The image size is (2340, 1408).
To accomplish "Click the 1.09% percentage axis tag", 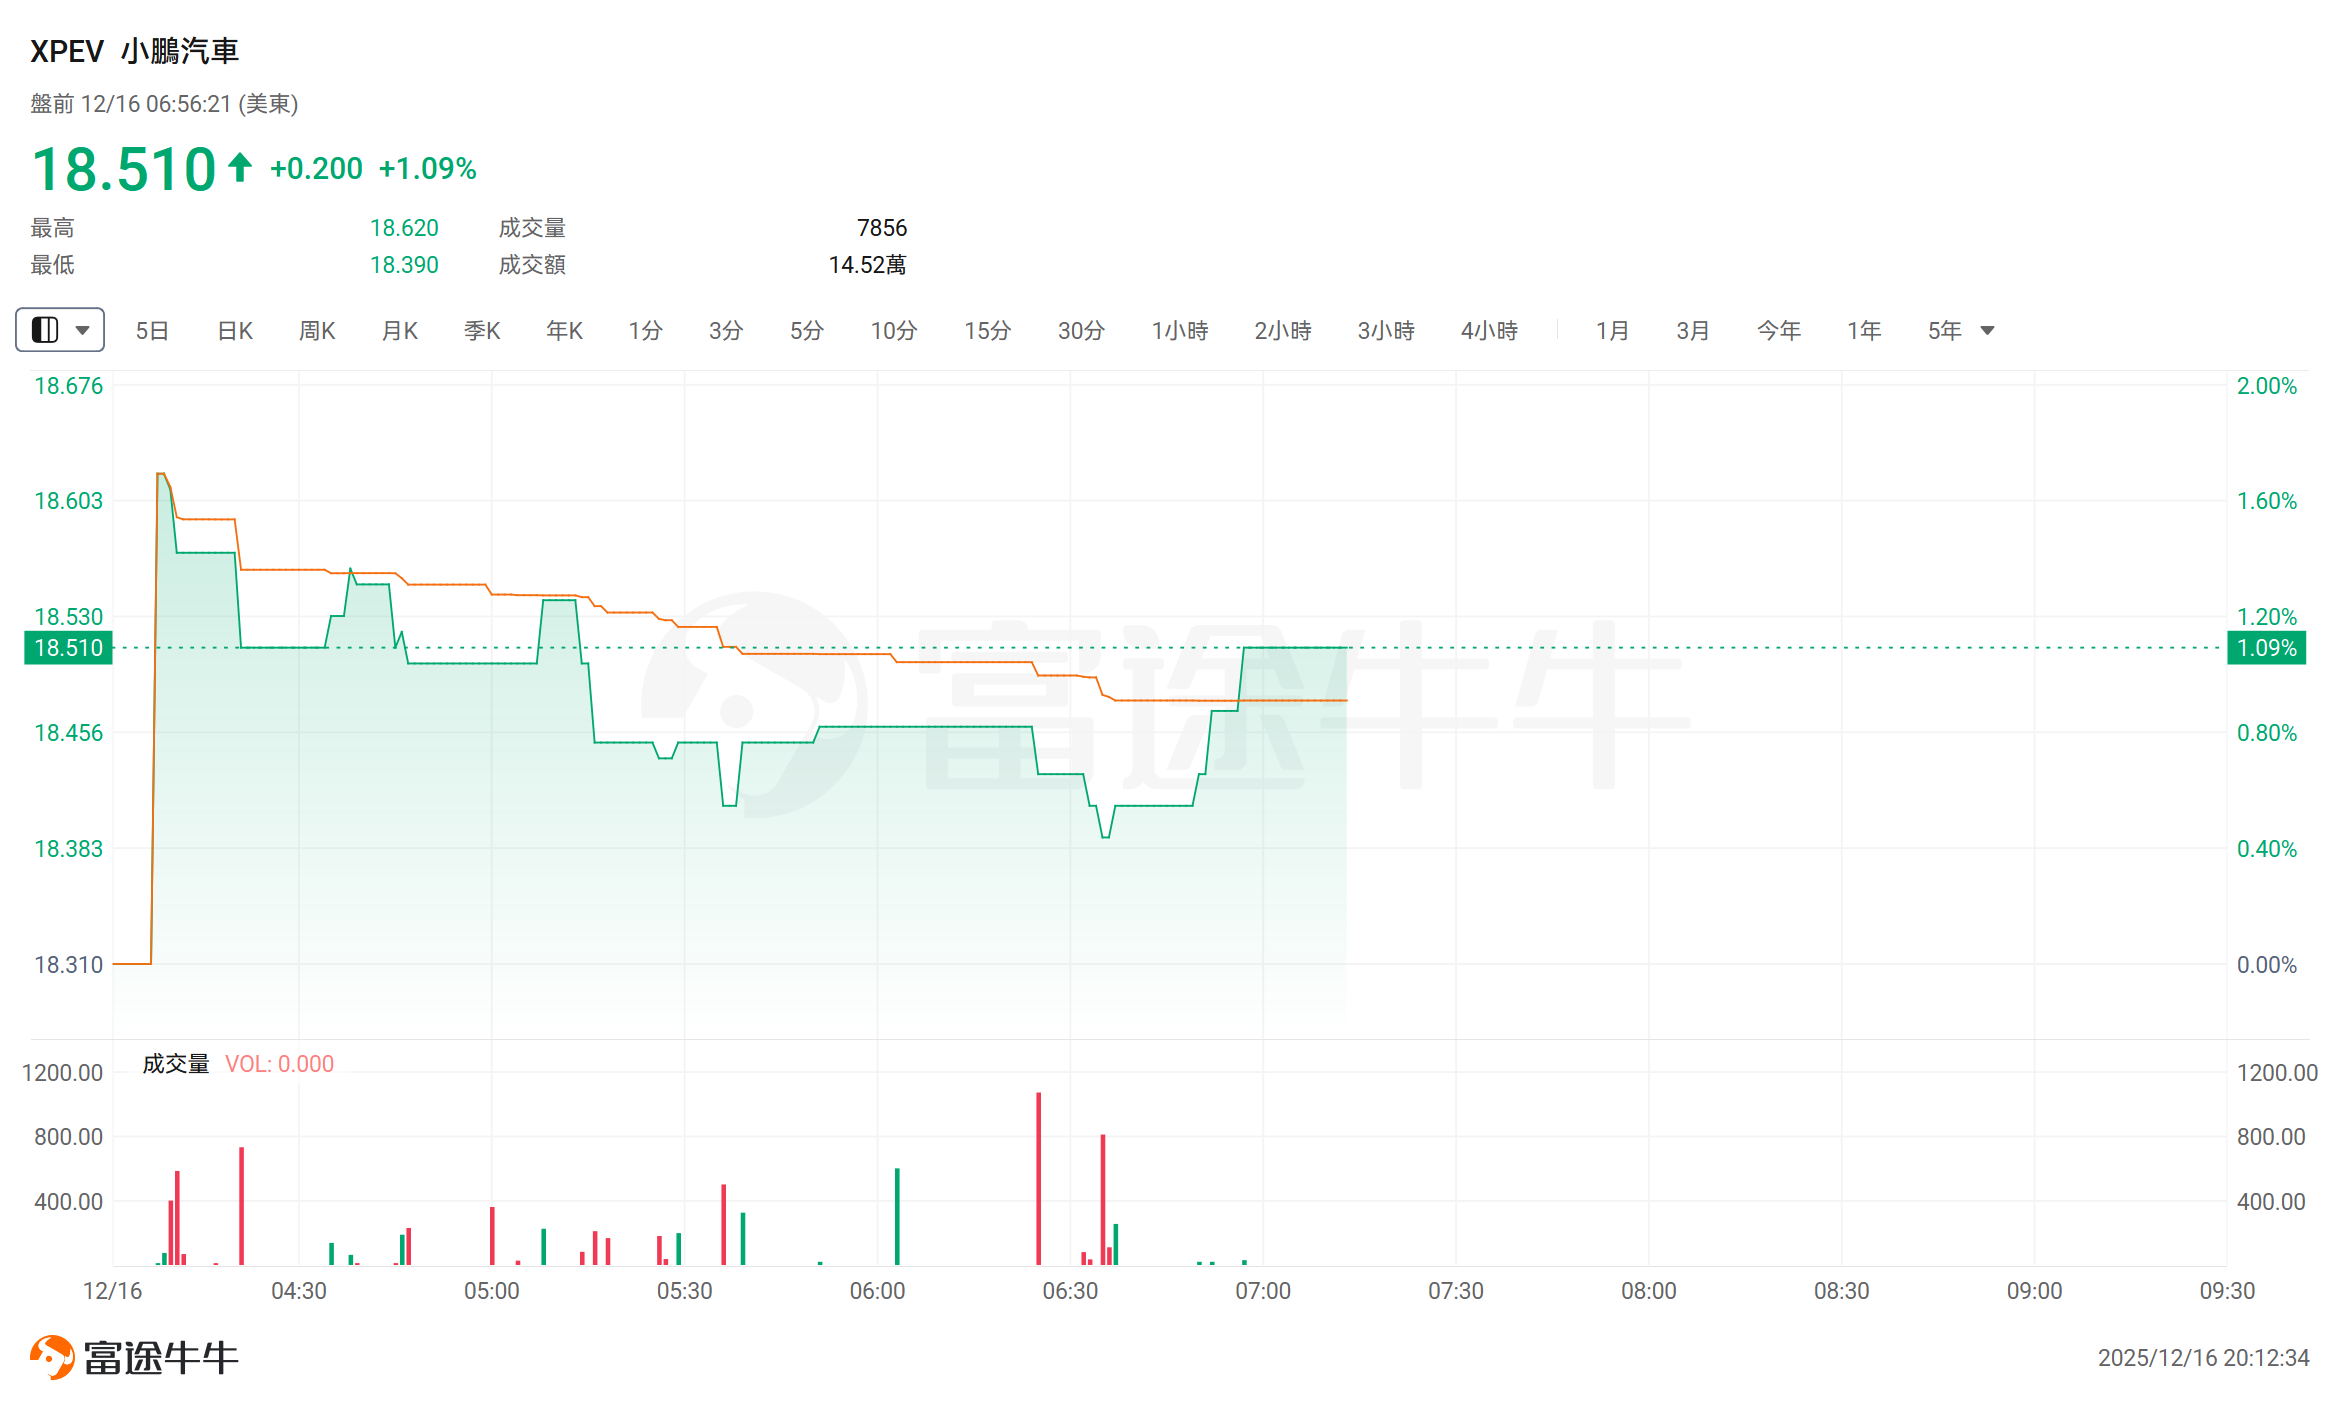I will coord(2266,648).
